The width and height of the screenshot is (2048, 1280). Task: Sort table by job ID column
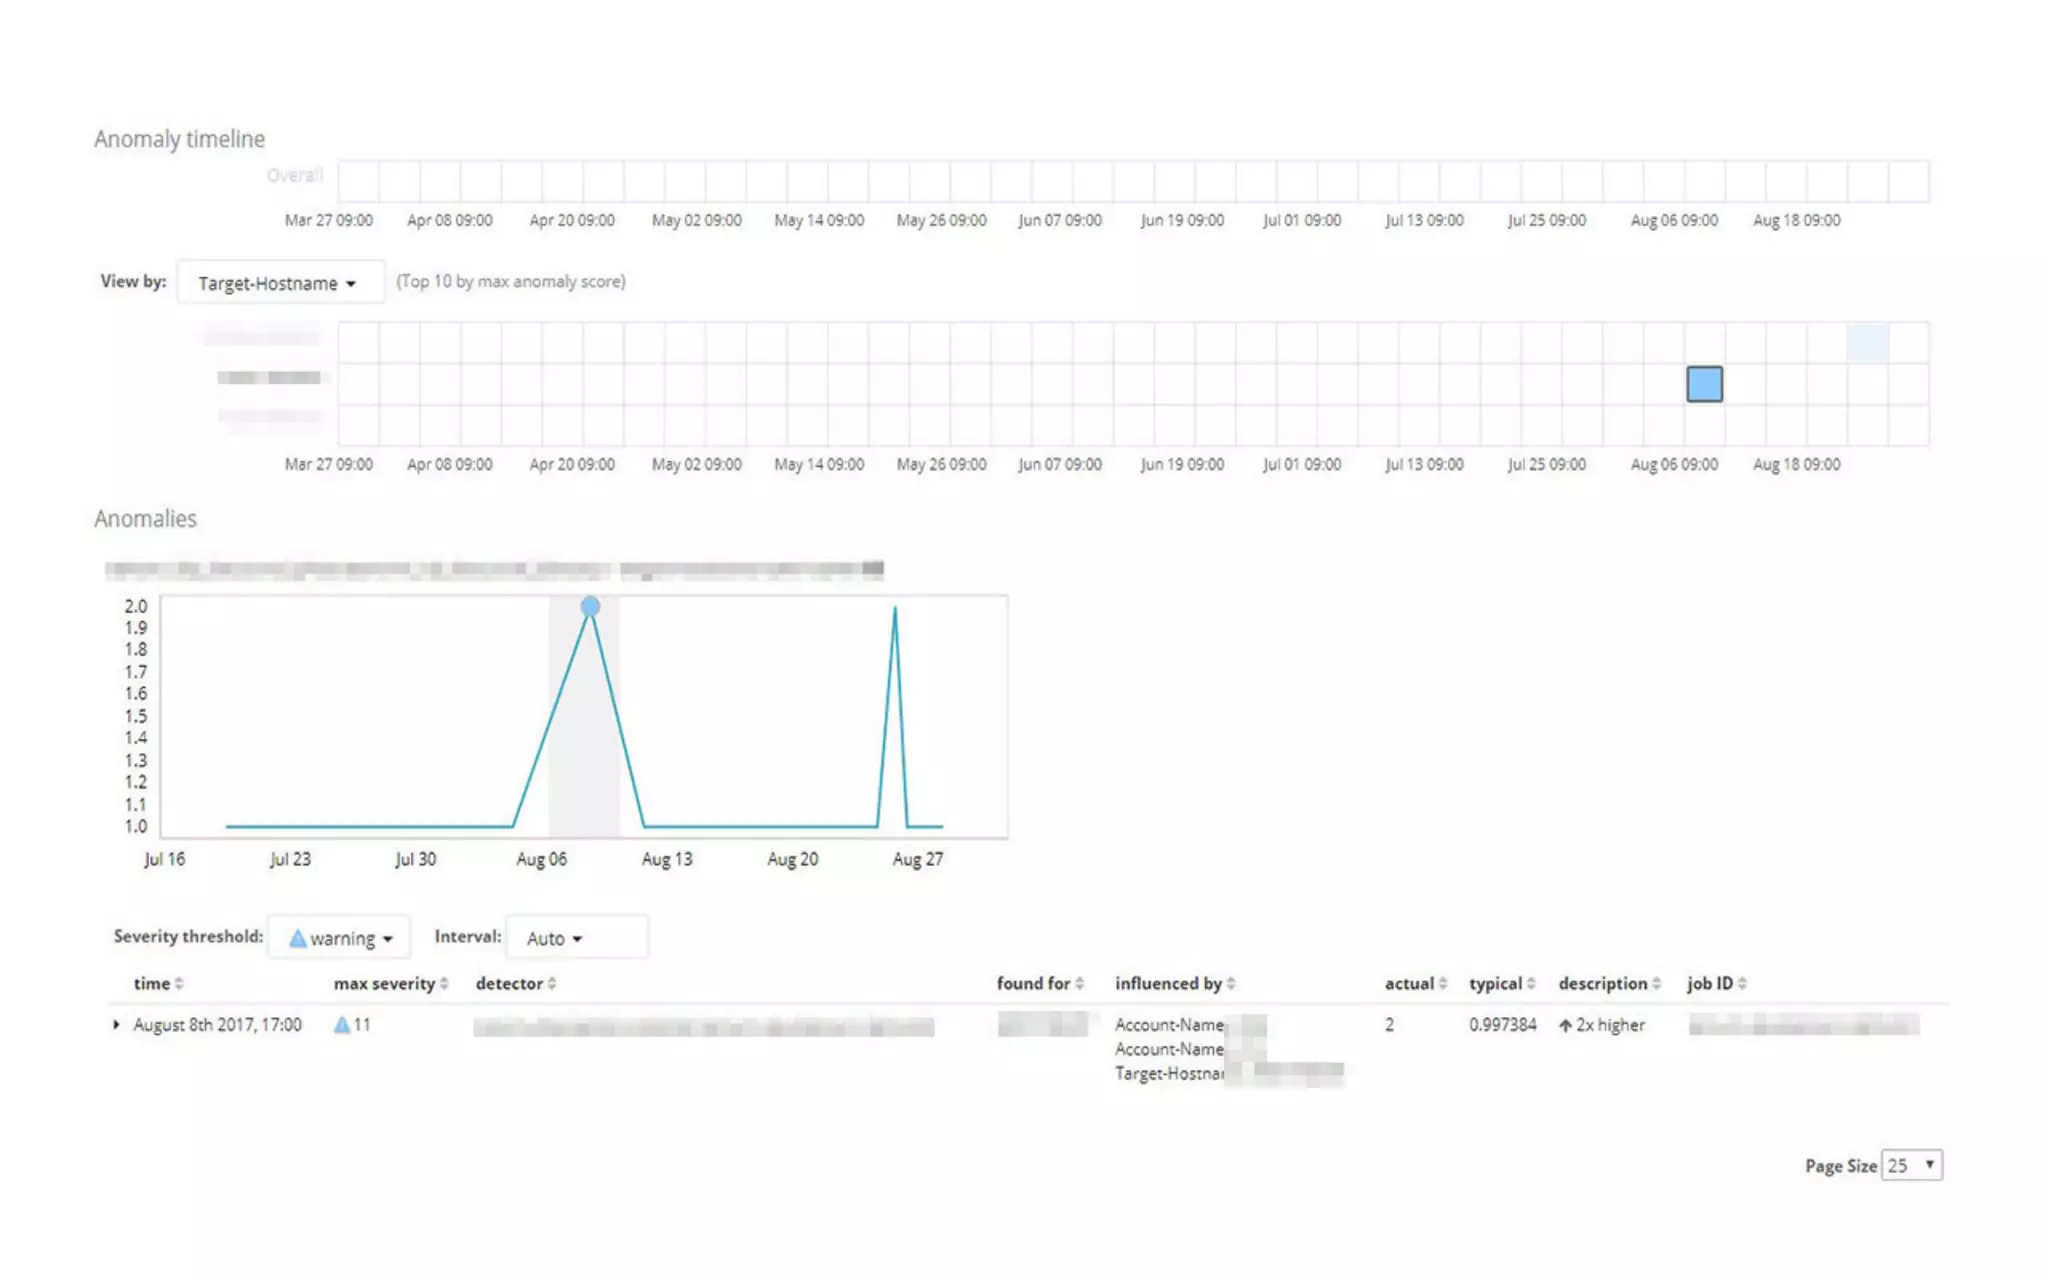(1717, 984)
